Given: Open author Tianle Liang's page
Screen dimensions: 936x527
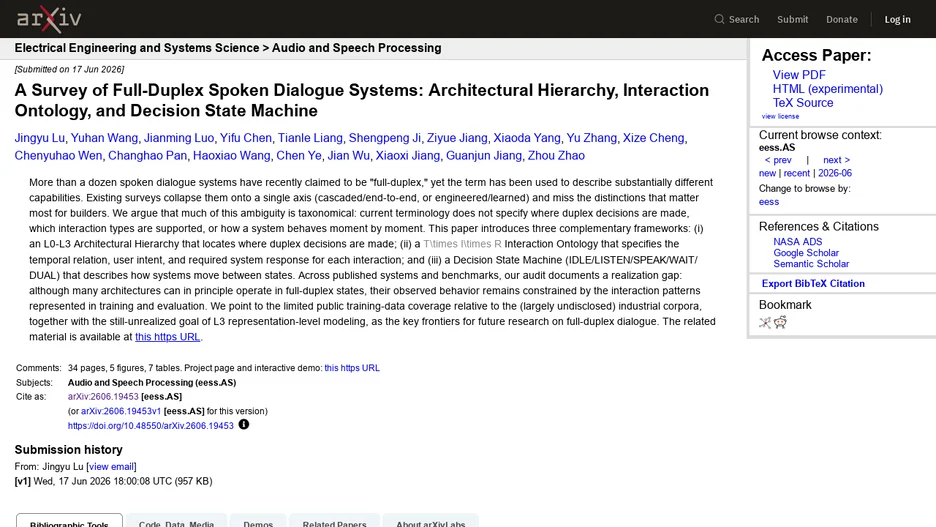Looking at the screenshot, I should 310,138.
